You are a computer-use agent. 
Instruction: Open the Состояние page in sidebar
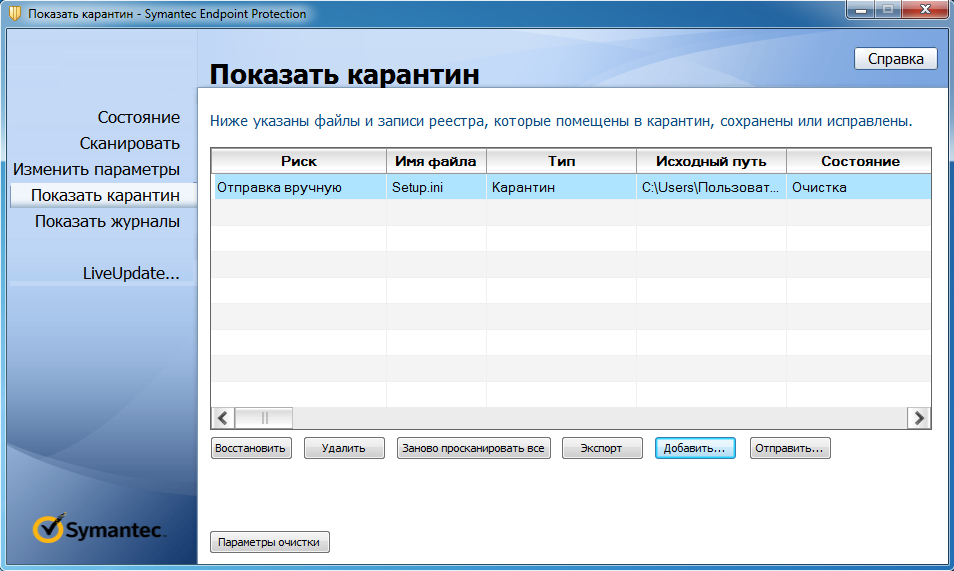coord(139,117)
